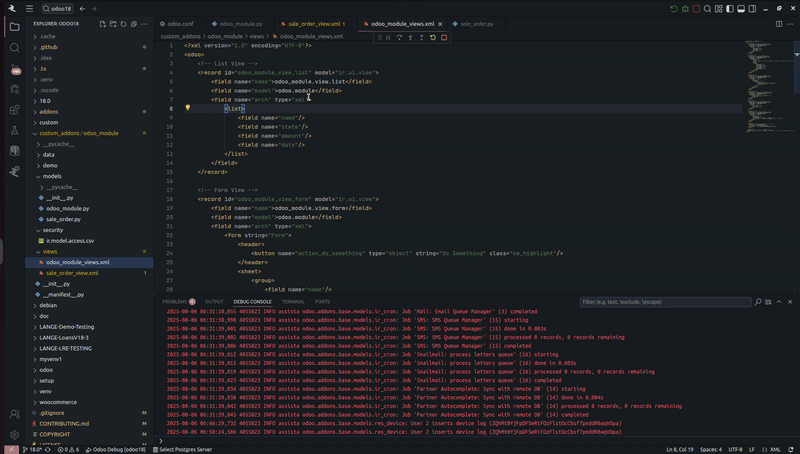Click the red stop icon in title bar
The image size is (800, 454).
pos(696,9)
